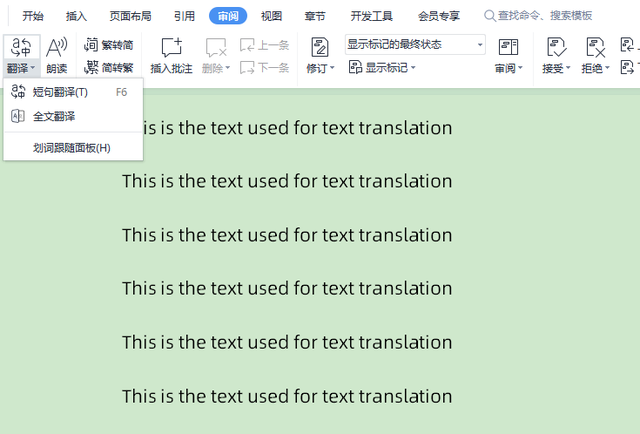
Task: Switch to the 章节 tab
Action: [315, 16]
